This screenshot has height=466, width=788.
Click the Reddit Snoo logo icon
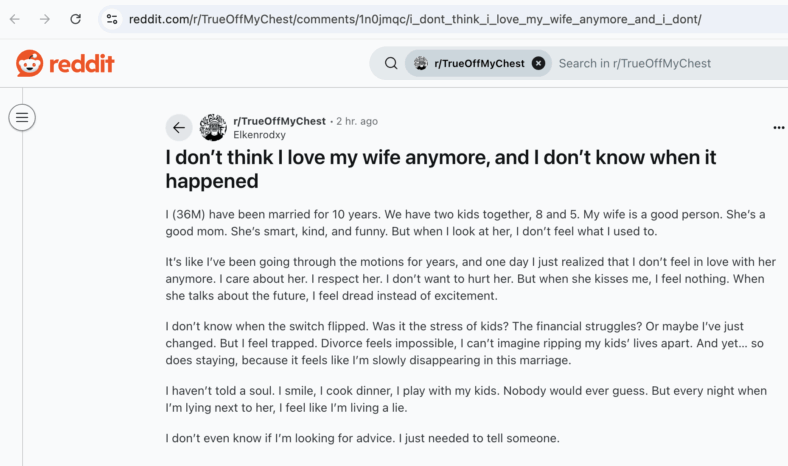tap(29, 63)
